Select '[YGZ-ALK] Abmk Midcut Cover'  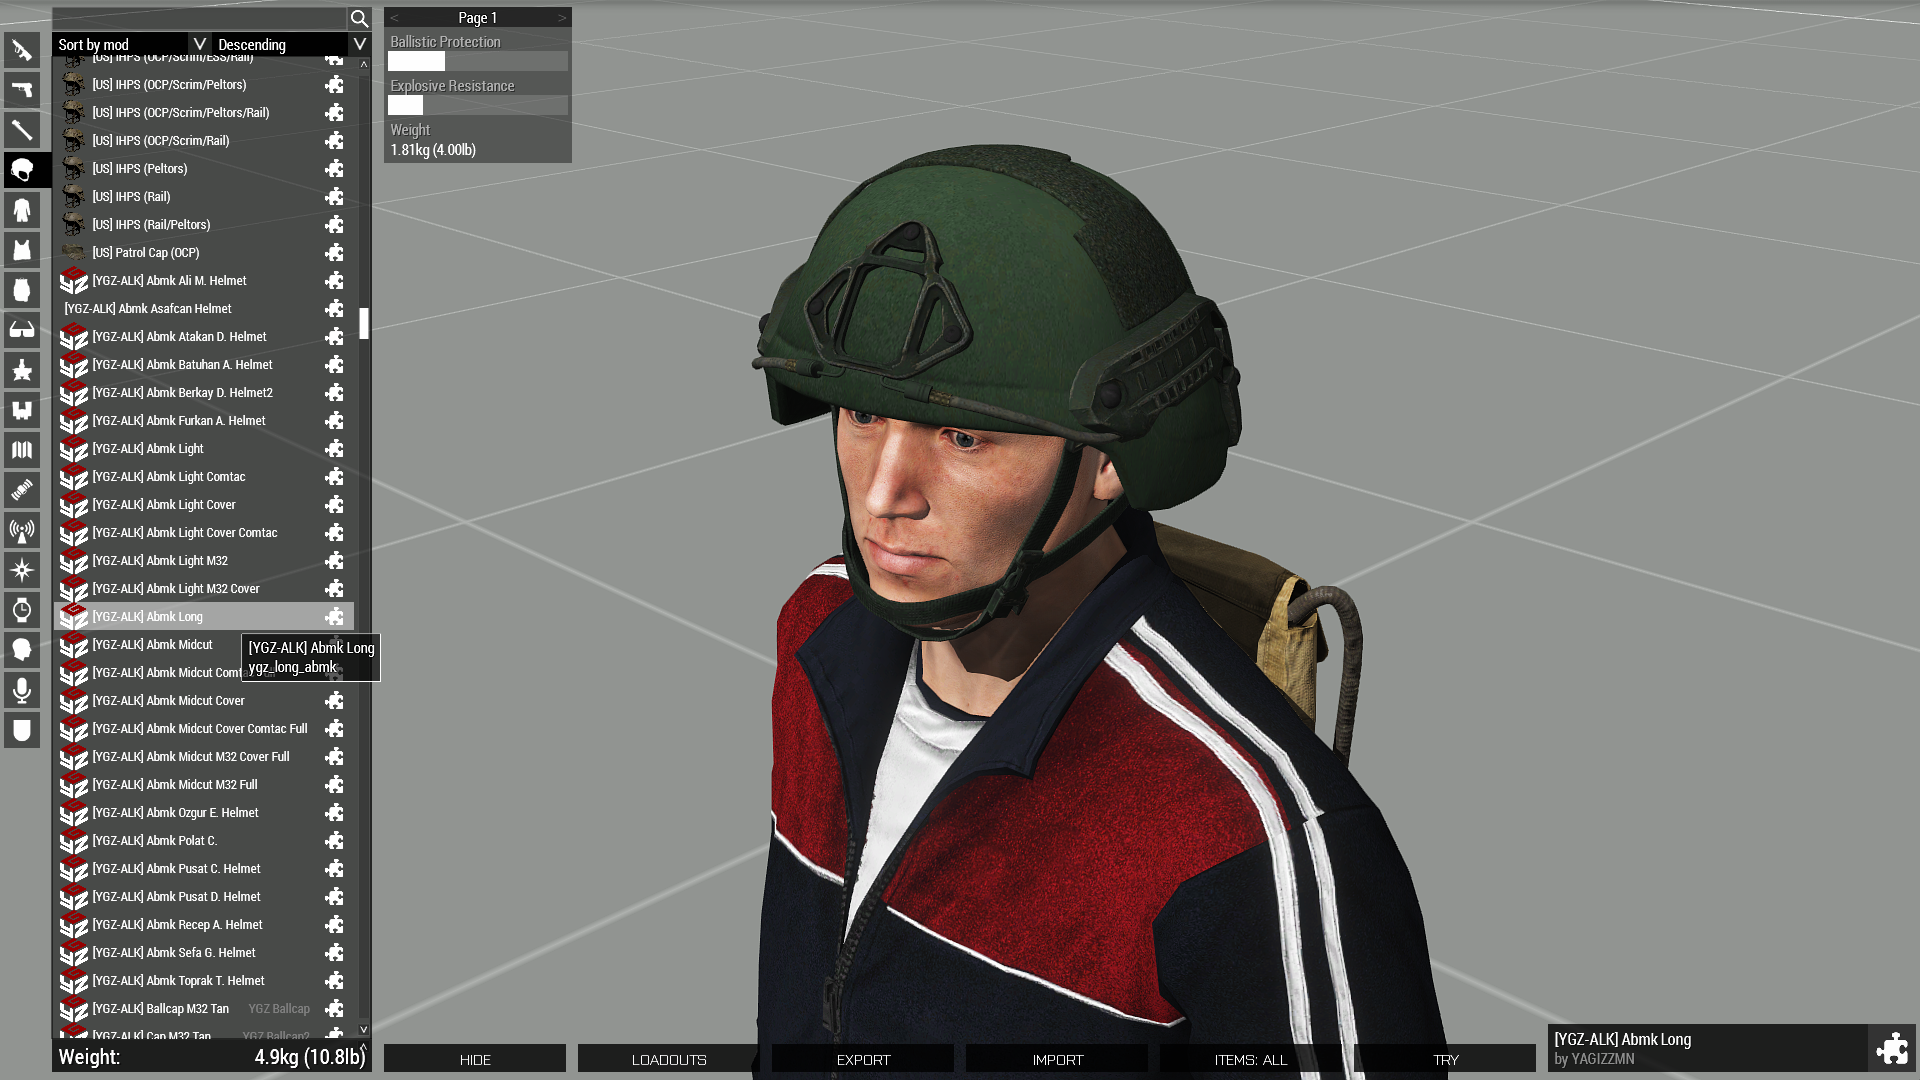coord(204,701)
